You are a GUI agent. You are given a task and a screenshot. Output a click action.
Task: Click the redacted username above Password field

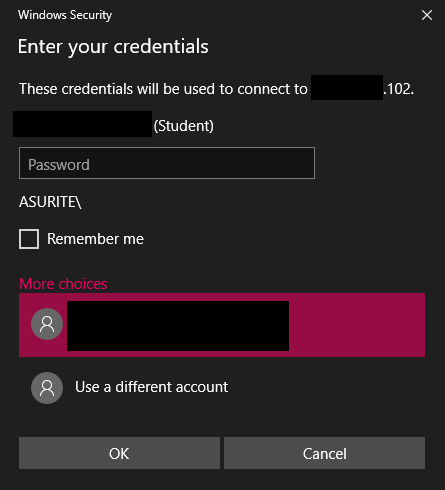[x=83, y=124]
